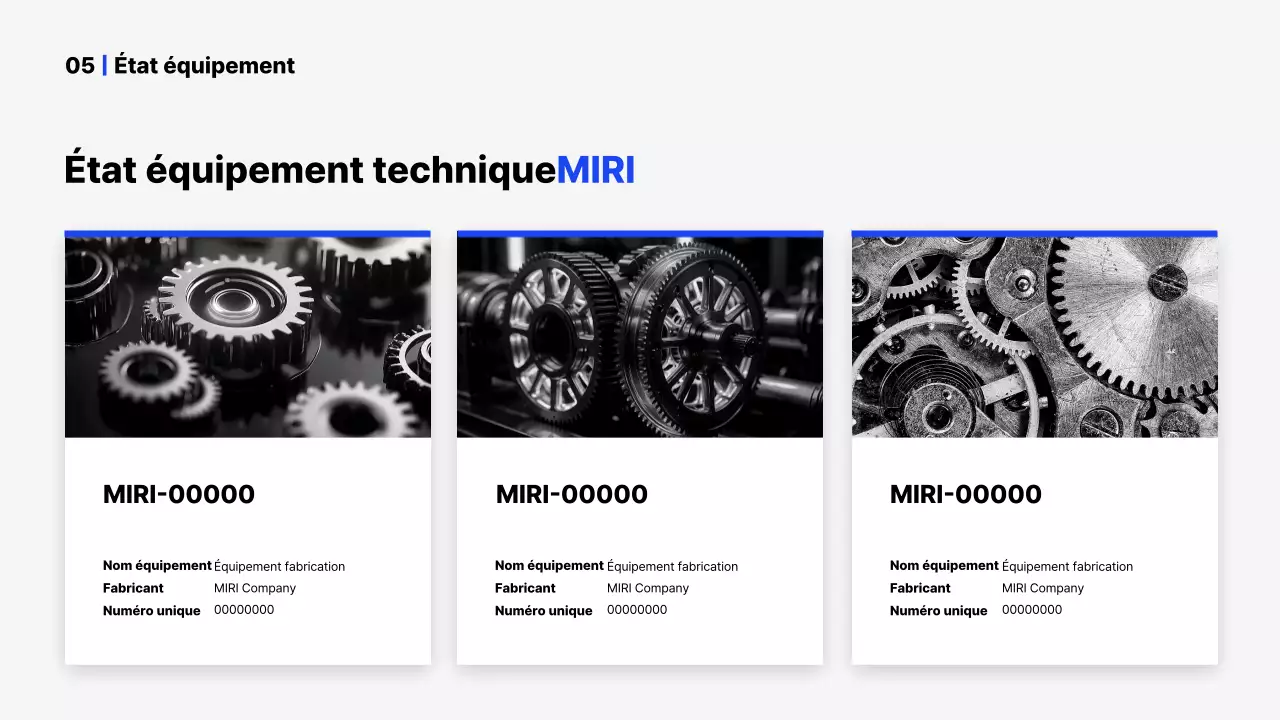This screenshot has width=1280, height=720.
Task: Click 'Équipement fabrication' value on the first card
Action: point(281,566)
